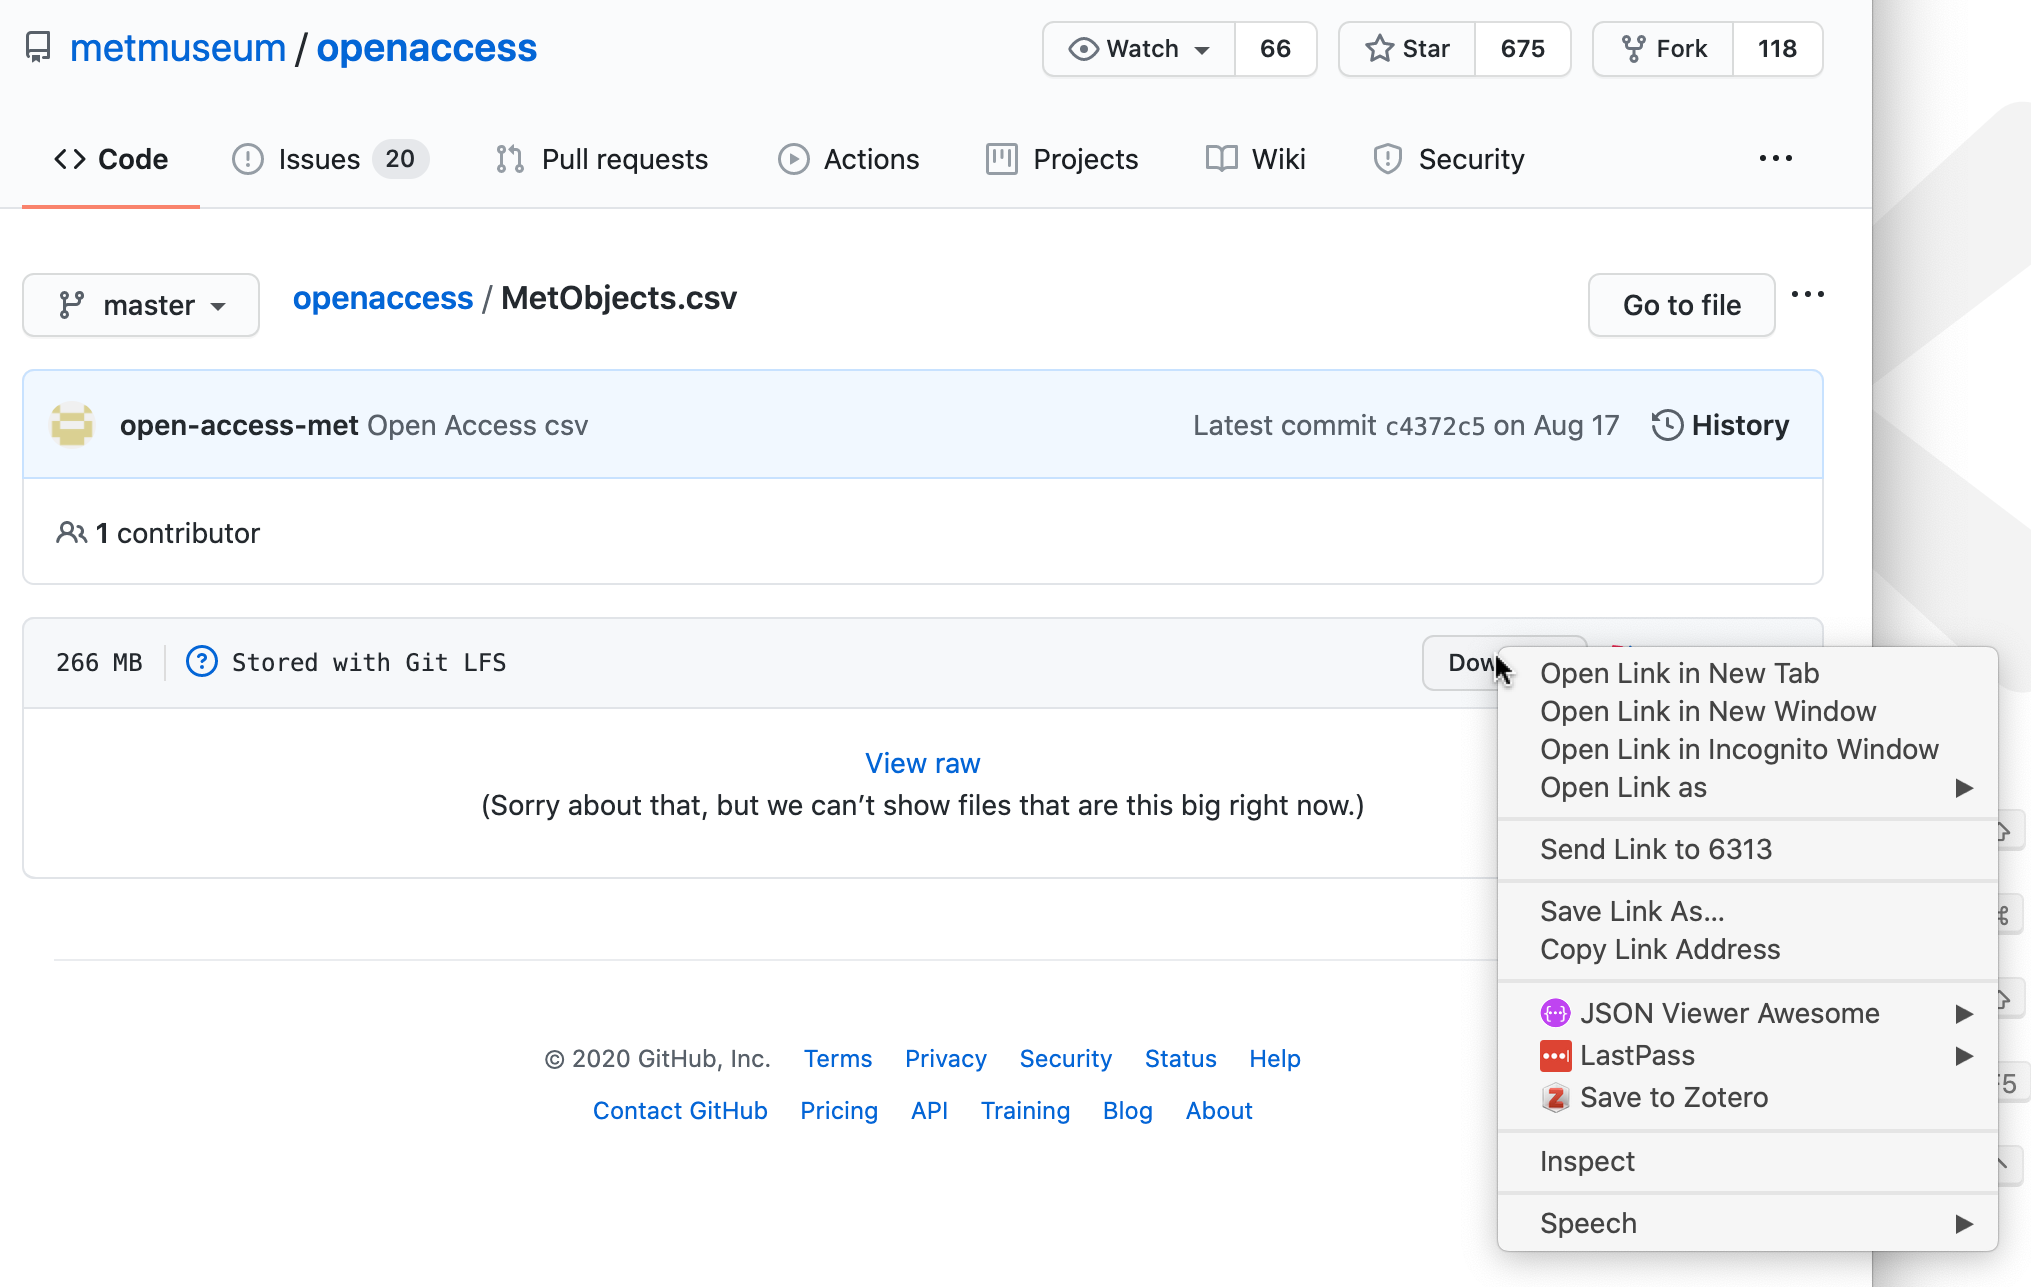Open the Watch notifications dropdown
Screen dimensions: 2031x1287
tap(1139, 49)
